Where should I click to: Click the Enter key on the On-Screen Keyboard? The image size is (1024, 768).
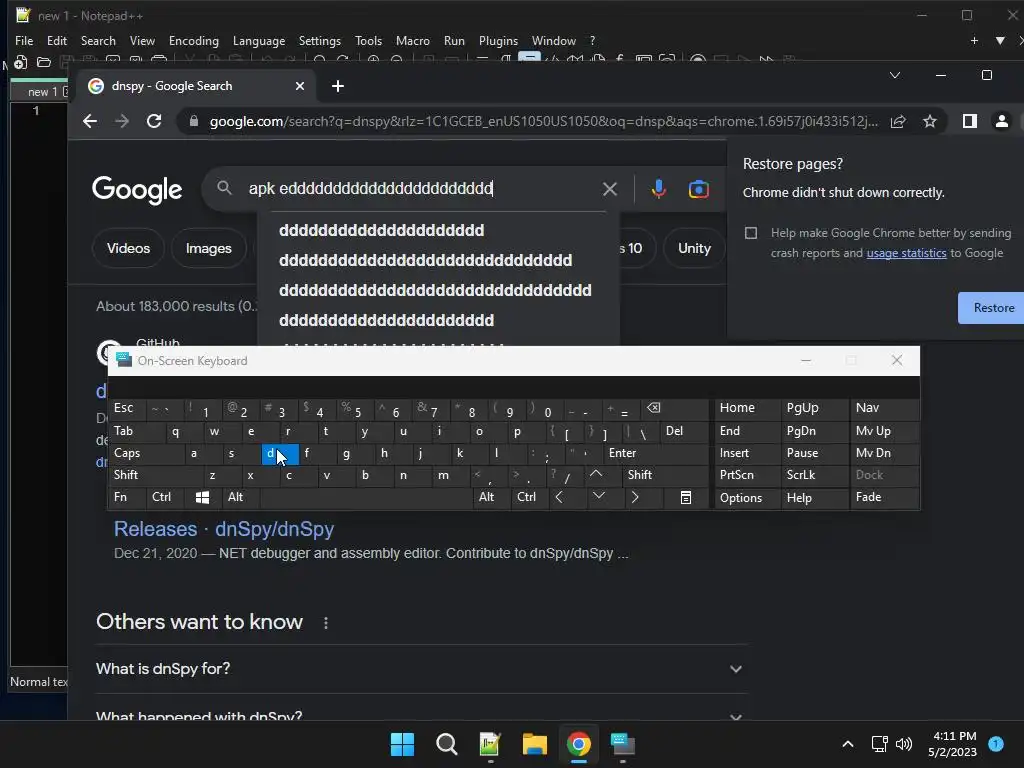655,453
